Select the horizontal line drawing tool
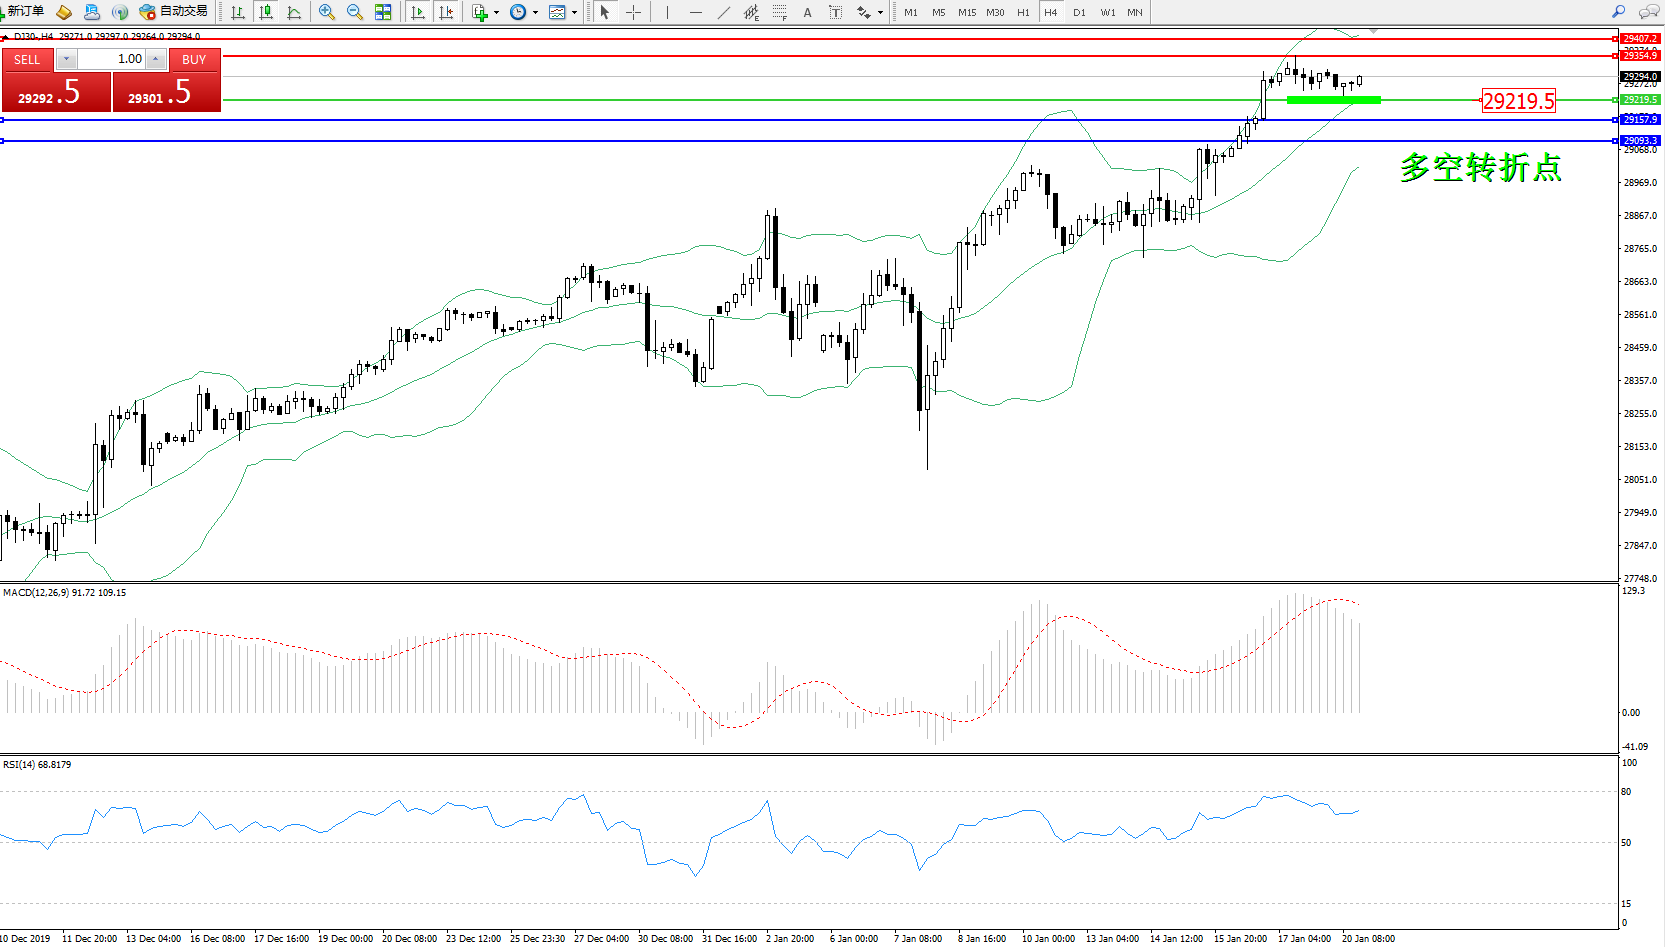Image resolution: width=1665 pixels, height=947 pixels. click(695, 12)
